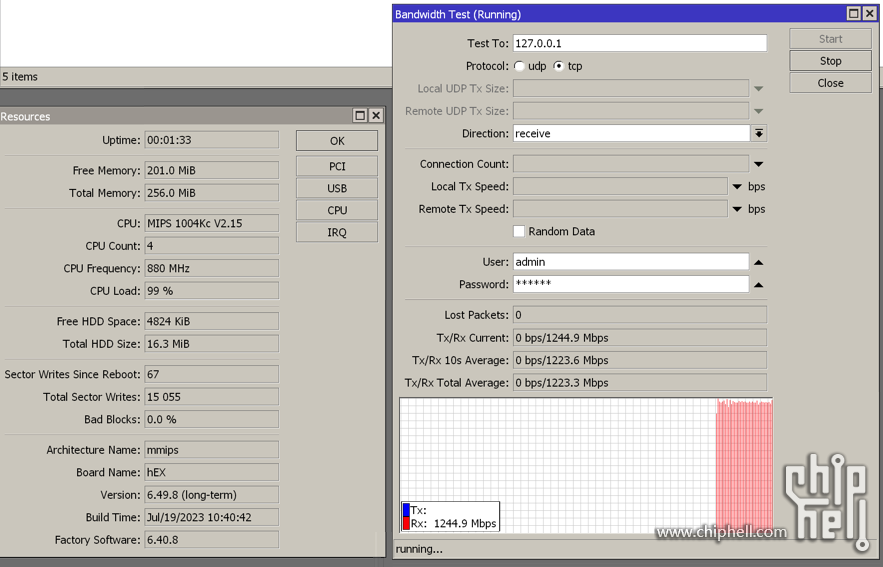883x567 pixels.
Task: Expand the Remote UDP Tx Size arrow
Action: [x=759, y=111]
